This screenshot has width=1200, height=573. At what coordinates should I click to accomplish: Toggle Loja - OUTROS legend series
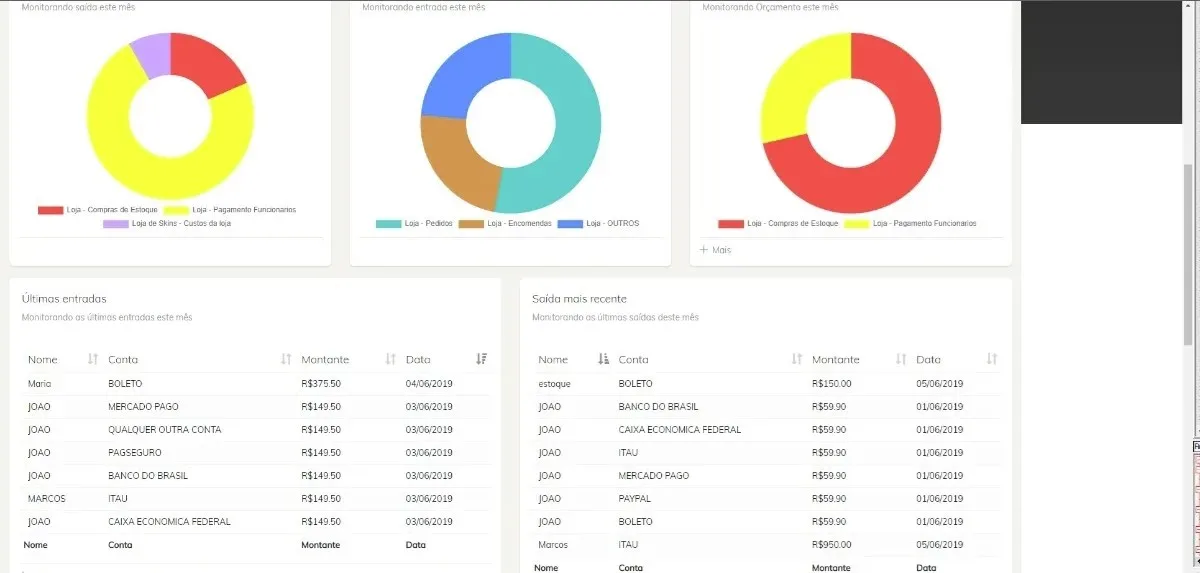pos(598,223)
